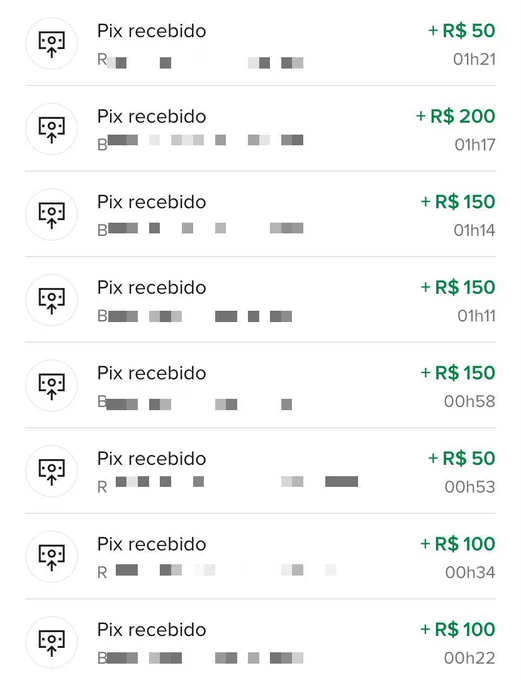Click the + R$ 50 amount at 00h53
The height and width of the screenshot is (680, 521).
pos(462,458)
